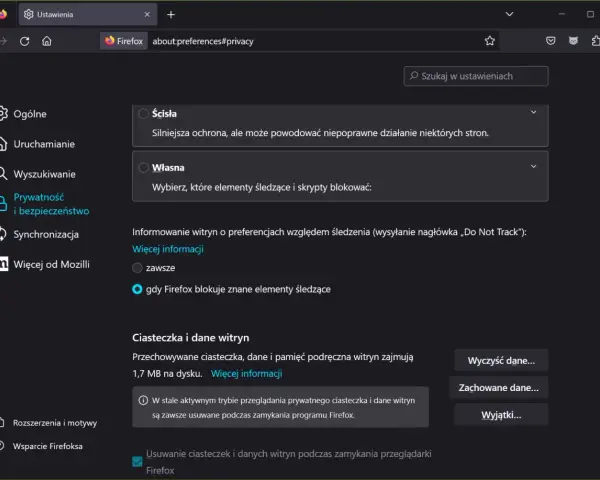Open Więcej informacji about Do Not Track

168,249
